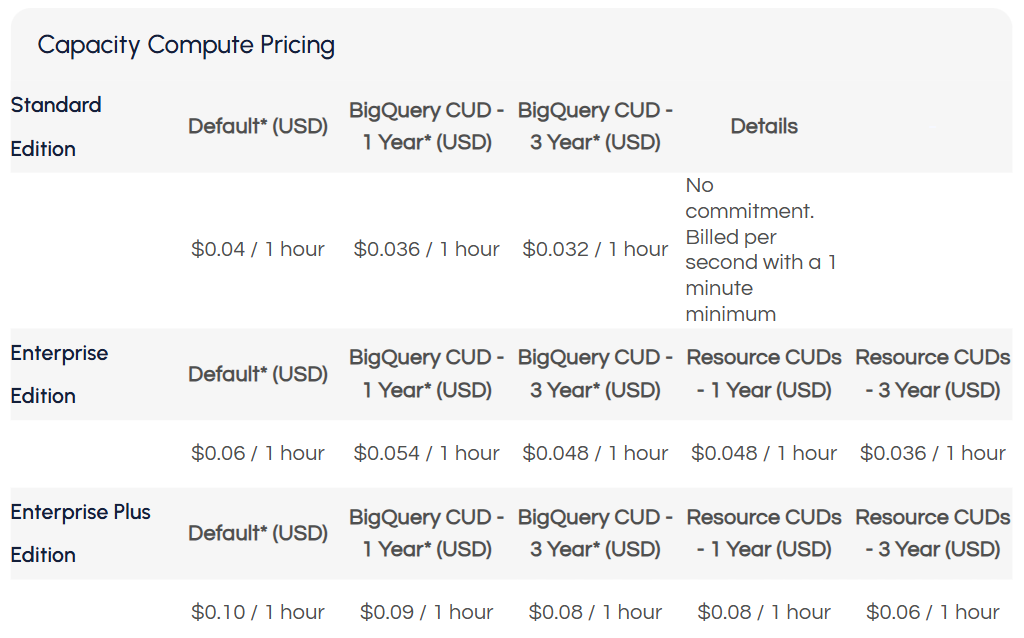
Task: Click the Details column header
Action: 764,127
